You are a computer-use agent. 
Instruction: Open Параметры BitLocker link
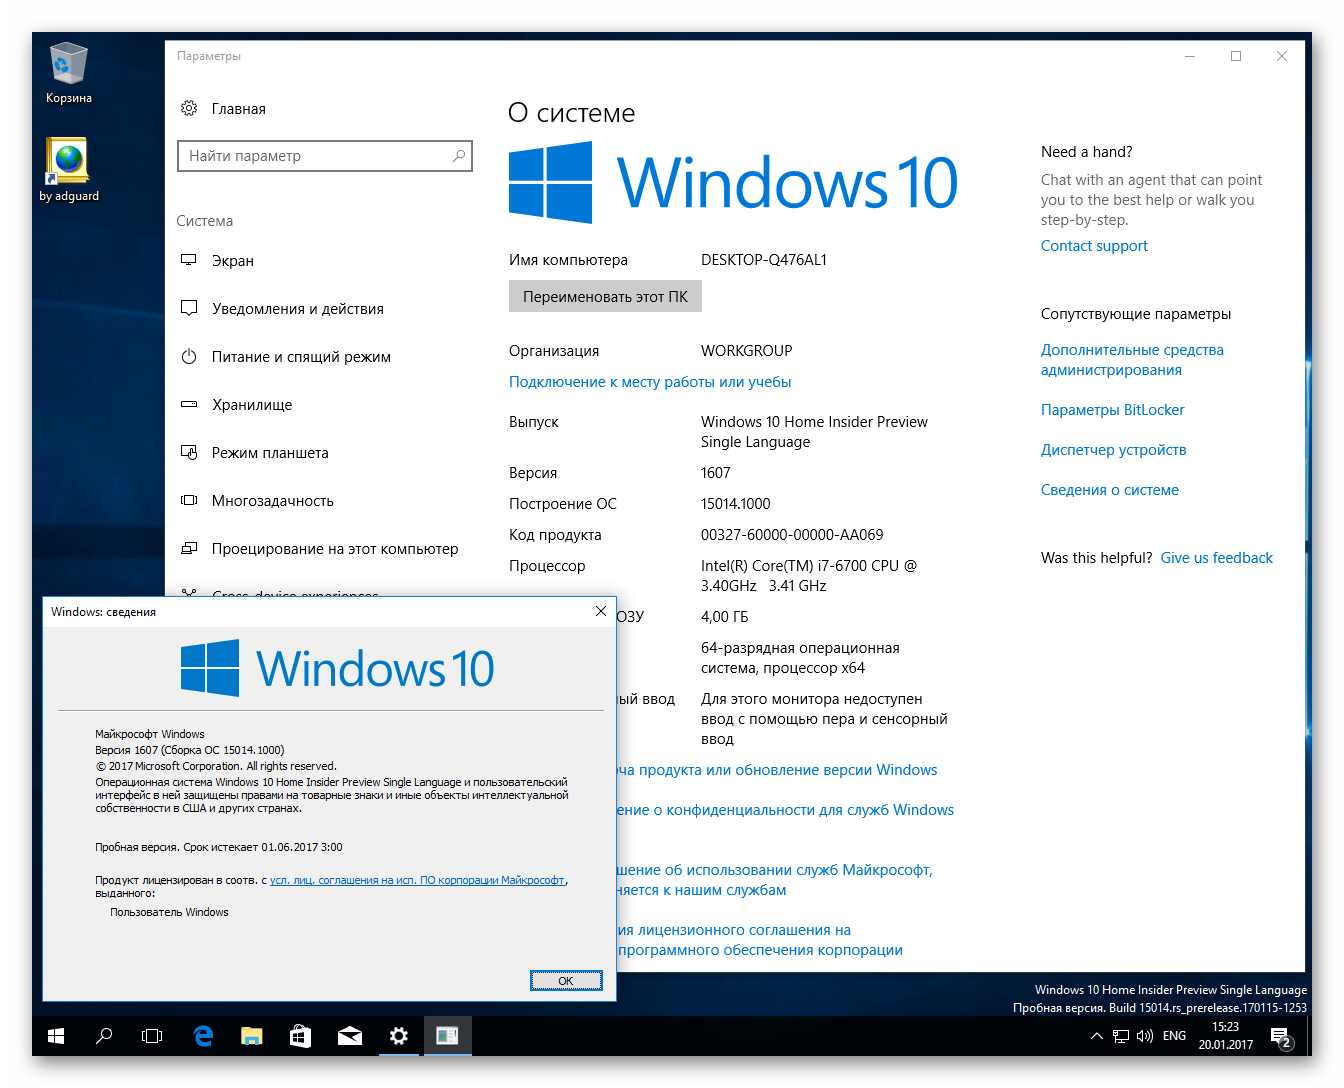1112,410
